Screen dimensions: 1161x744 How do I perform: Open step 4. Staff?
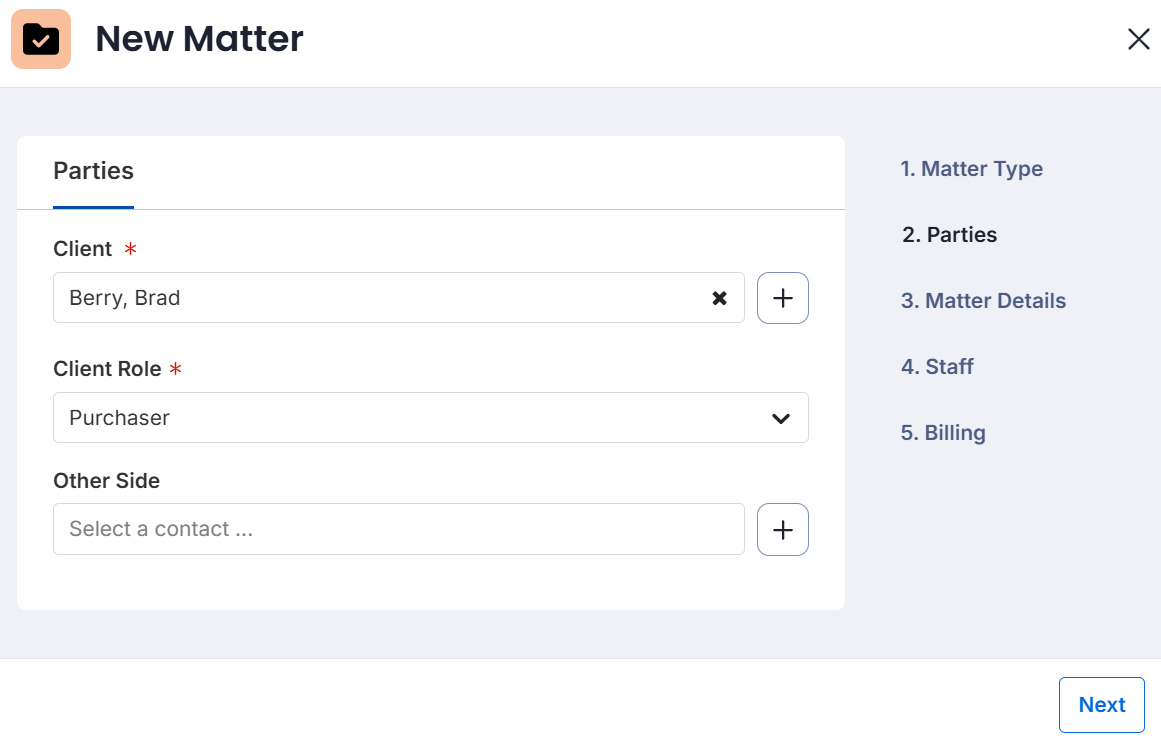click(x=937, y=367)
